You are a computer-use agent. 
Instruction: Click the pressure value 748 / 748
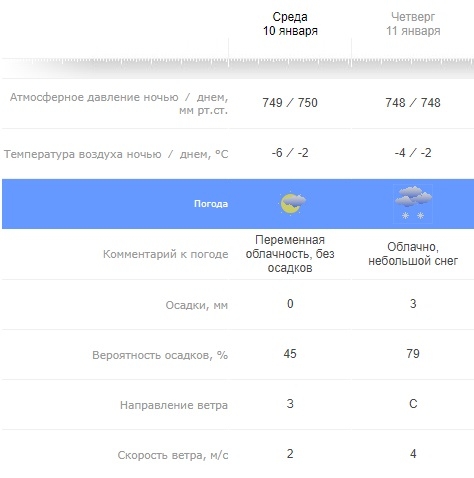pyautogui.click(x=413, y=103)
